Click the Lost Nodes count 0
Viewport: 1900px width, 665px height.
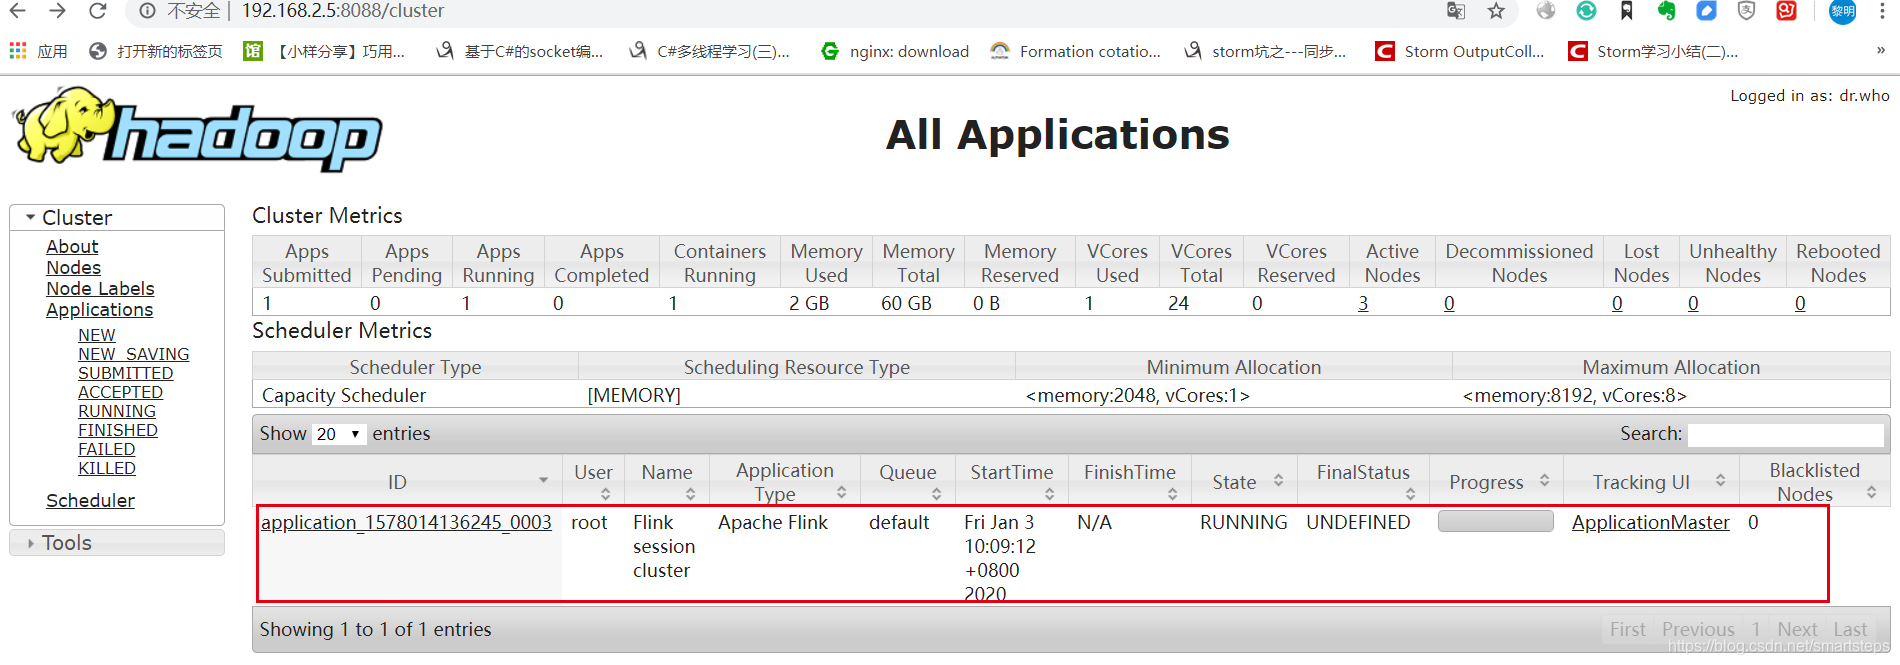(1617, 303)
